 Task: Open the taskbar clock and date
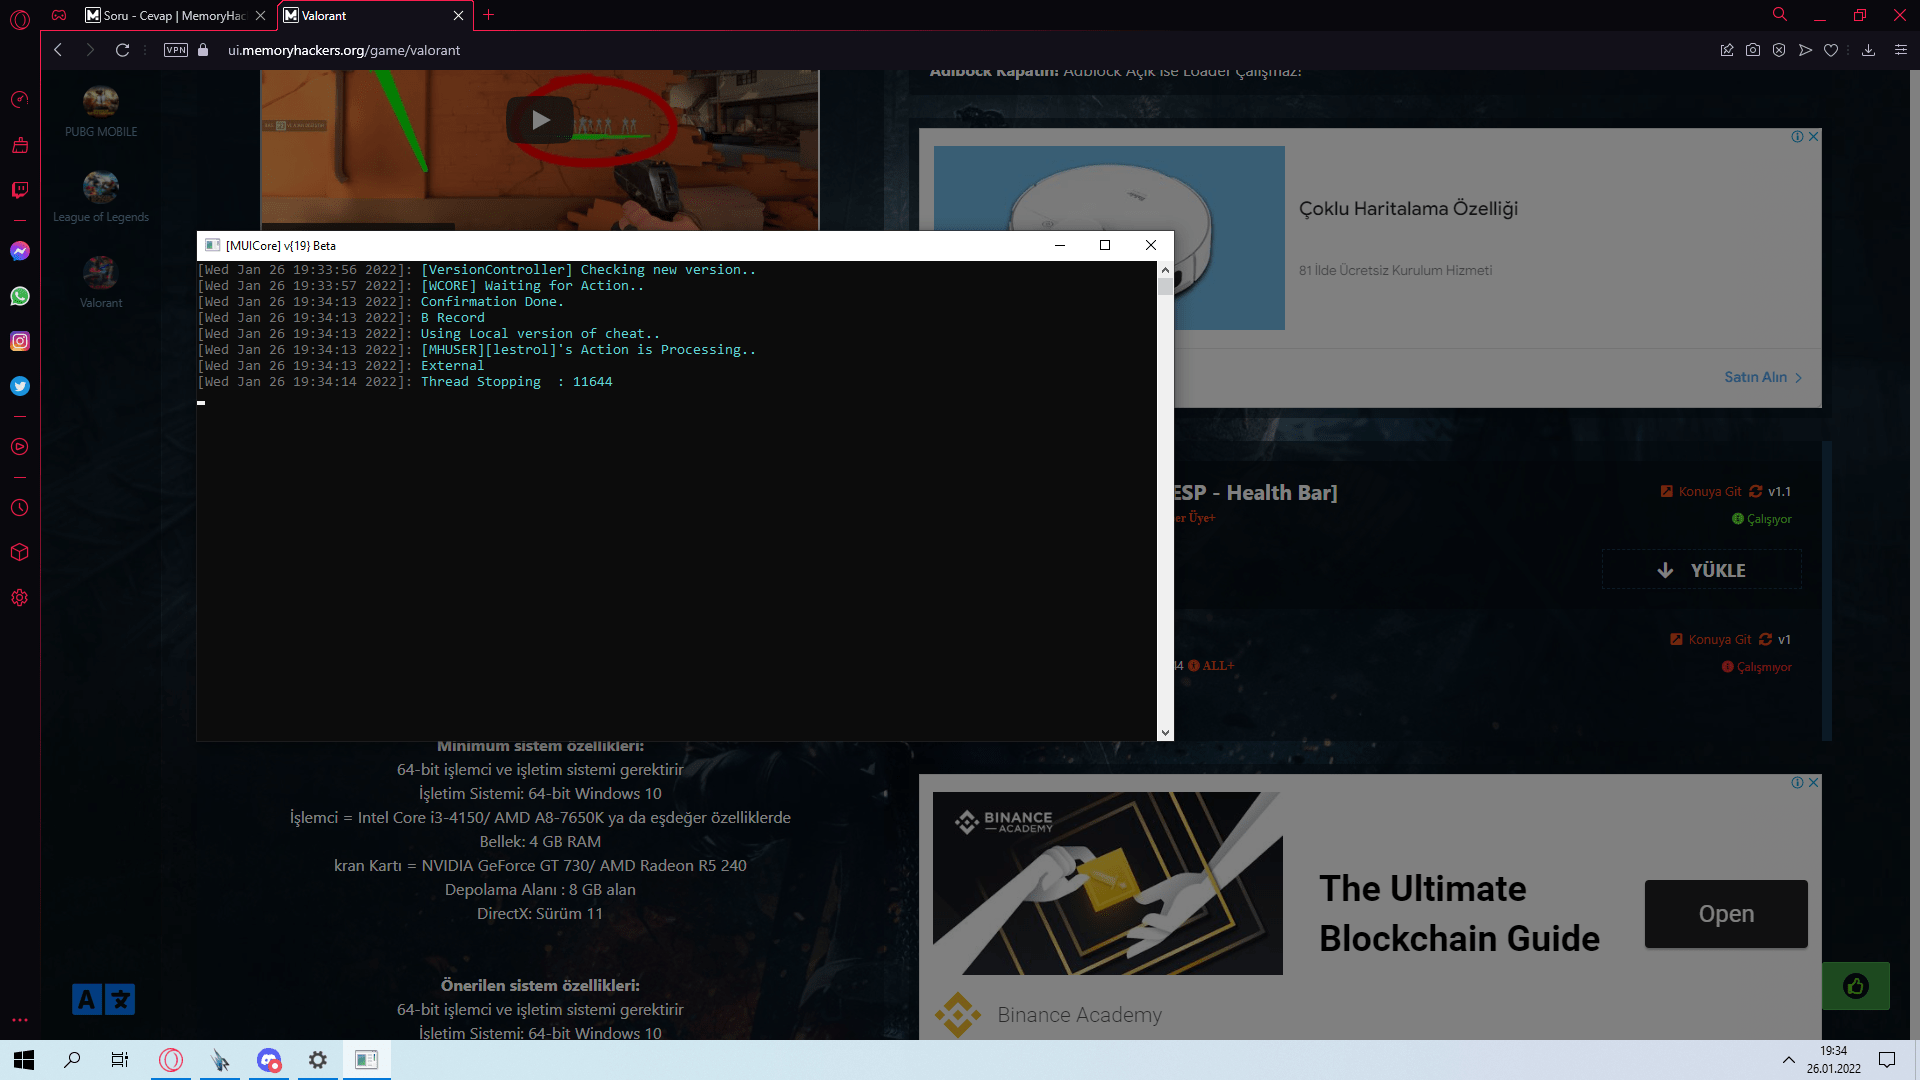coord(1833,1060)
